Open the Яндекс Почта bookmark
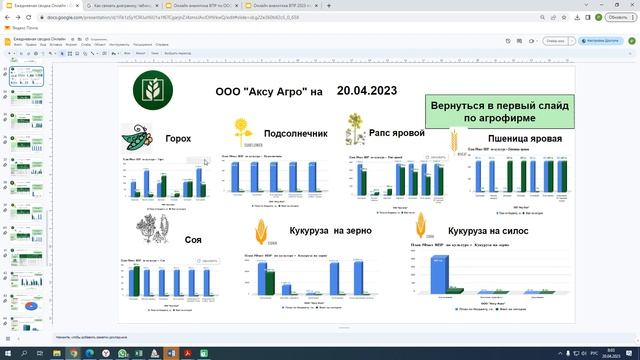Image resolution: width=640 pixels, height=360 pixels. [x=21, y=28]
